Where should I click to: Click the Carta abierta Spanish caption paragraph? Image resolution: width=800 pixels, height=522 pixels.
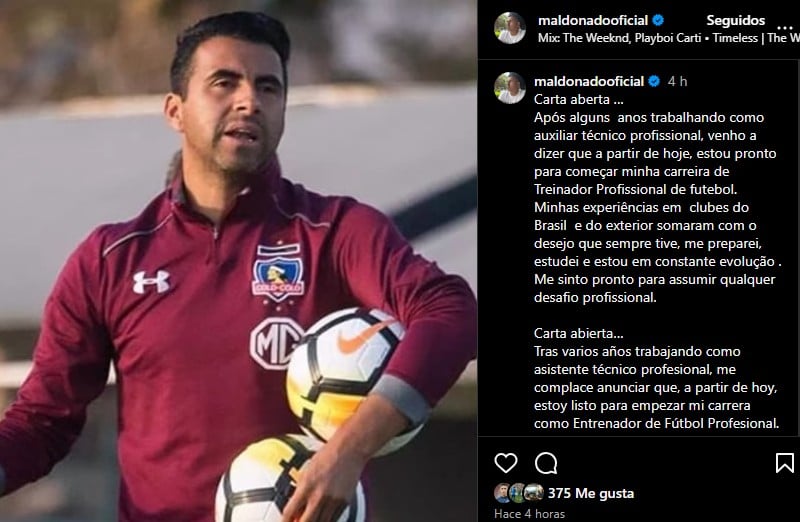657,378
